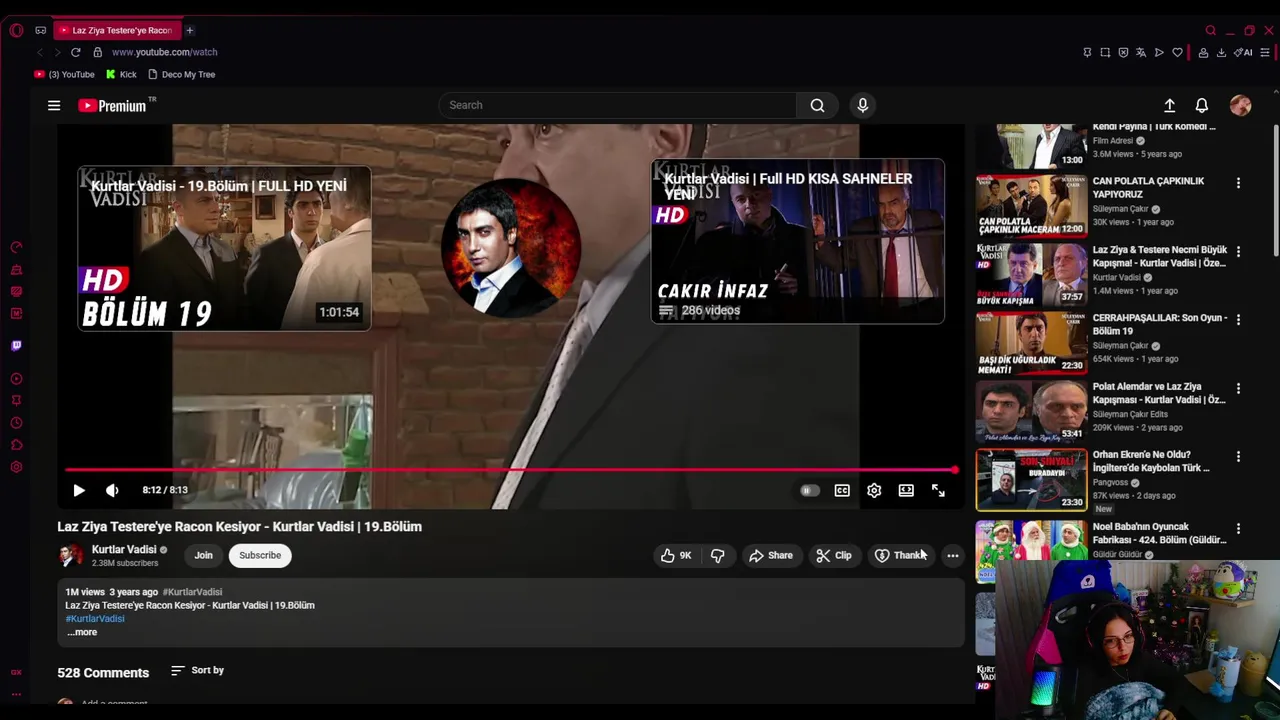Open options for CAN POLATLA ÇAPKINLIK YAPIYORUZ
The width and height of the screenshot is (1280, 720).
[1238, 183]
